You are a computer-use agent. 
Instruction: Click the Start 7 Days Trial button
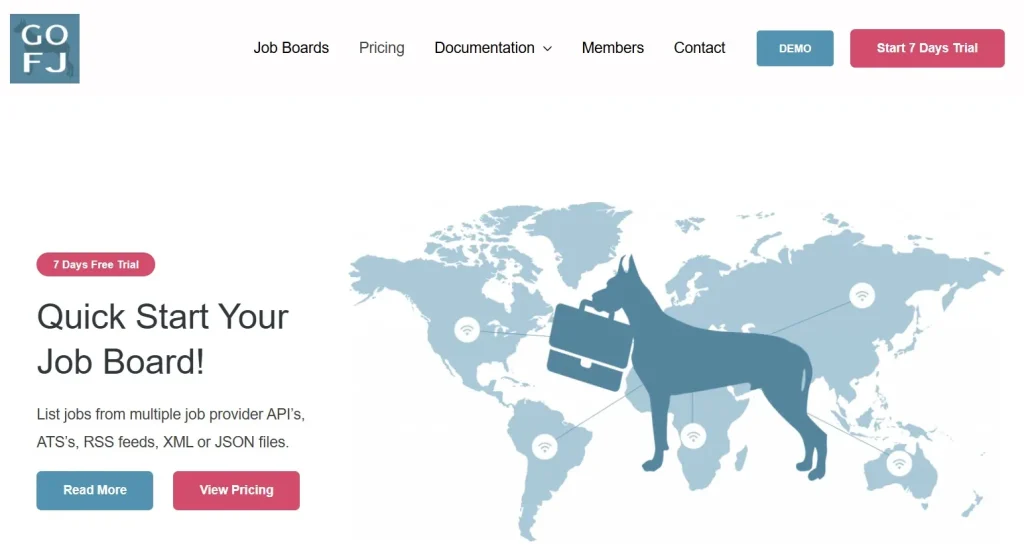[x=927, y=48]
